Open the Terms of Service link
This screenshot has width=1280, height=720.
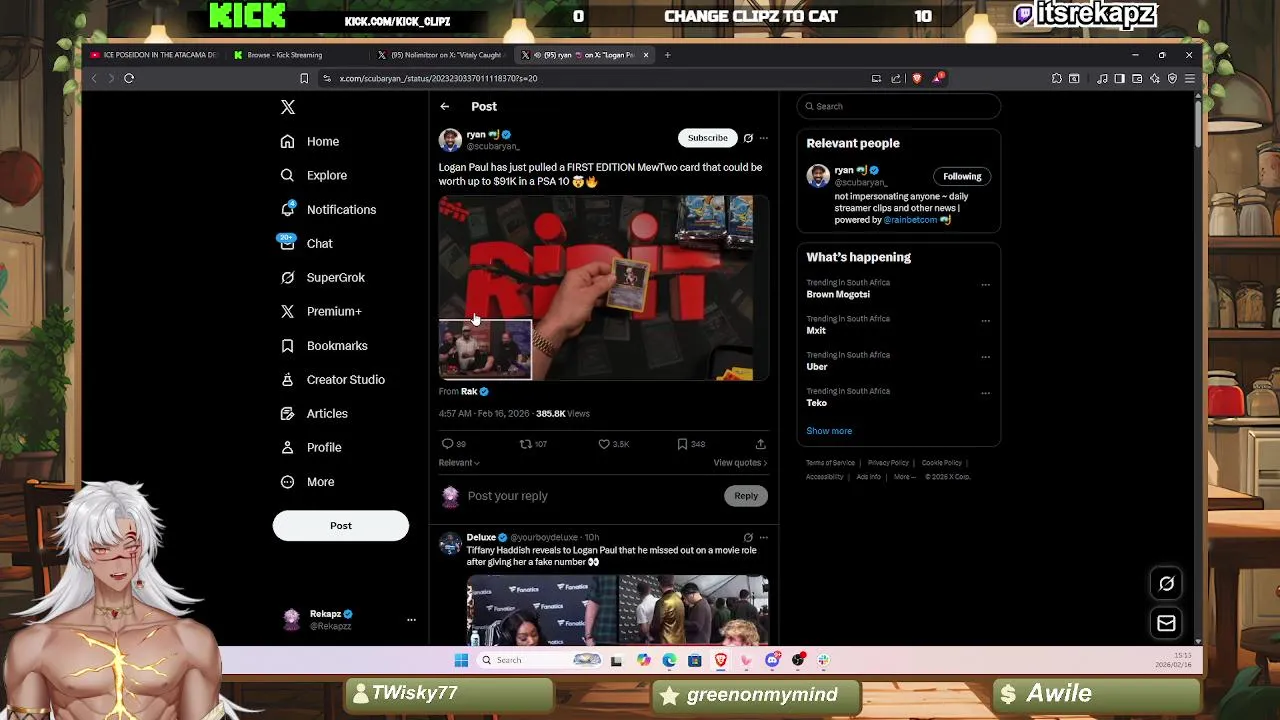point(830,463)
